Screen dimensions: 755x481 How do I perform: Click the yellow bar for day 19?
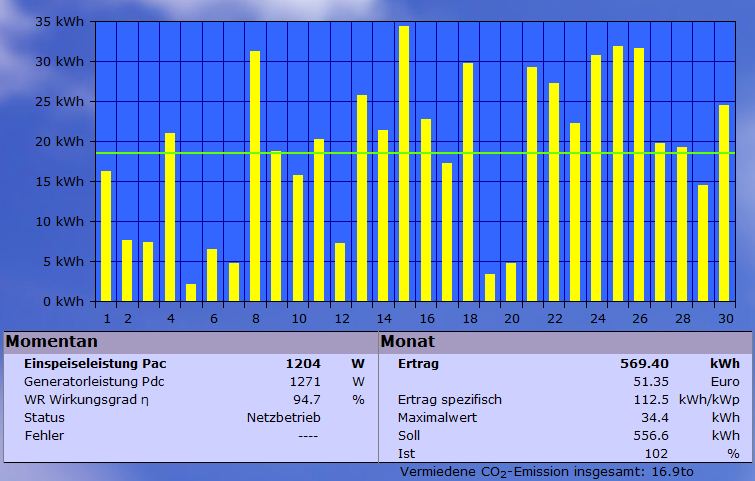click(x=490, y=287)
